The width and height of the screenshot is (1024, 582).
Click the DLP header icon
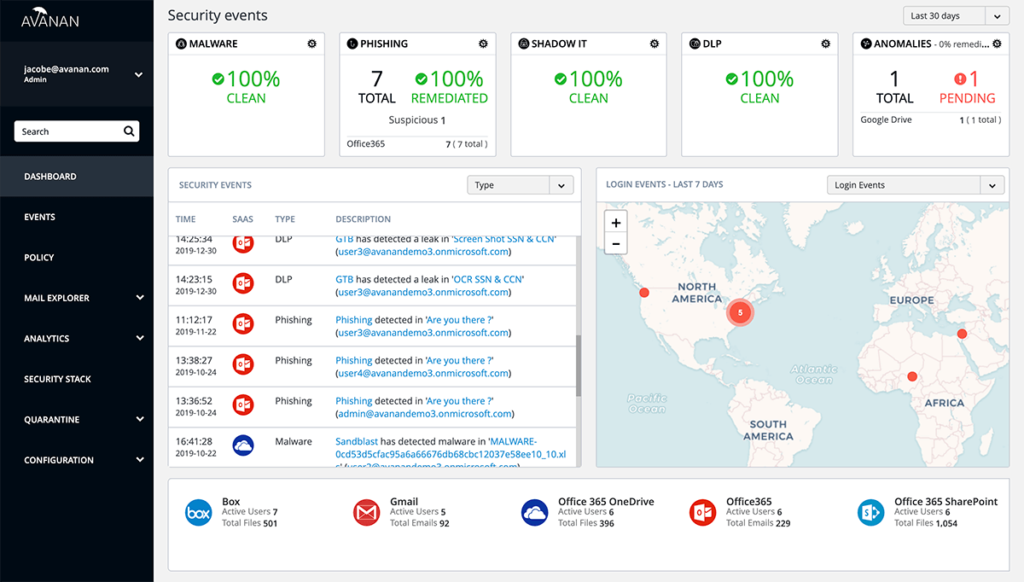click(x=695, y=44)
